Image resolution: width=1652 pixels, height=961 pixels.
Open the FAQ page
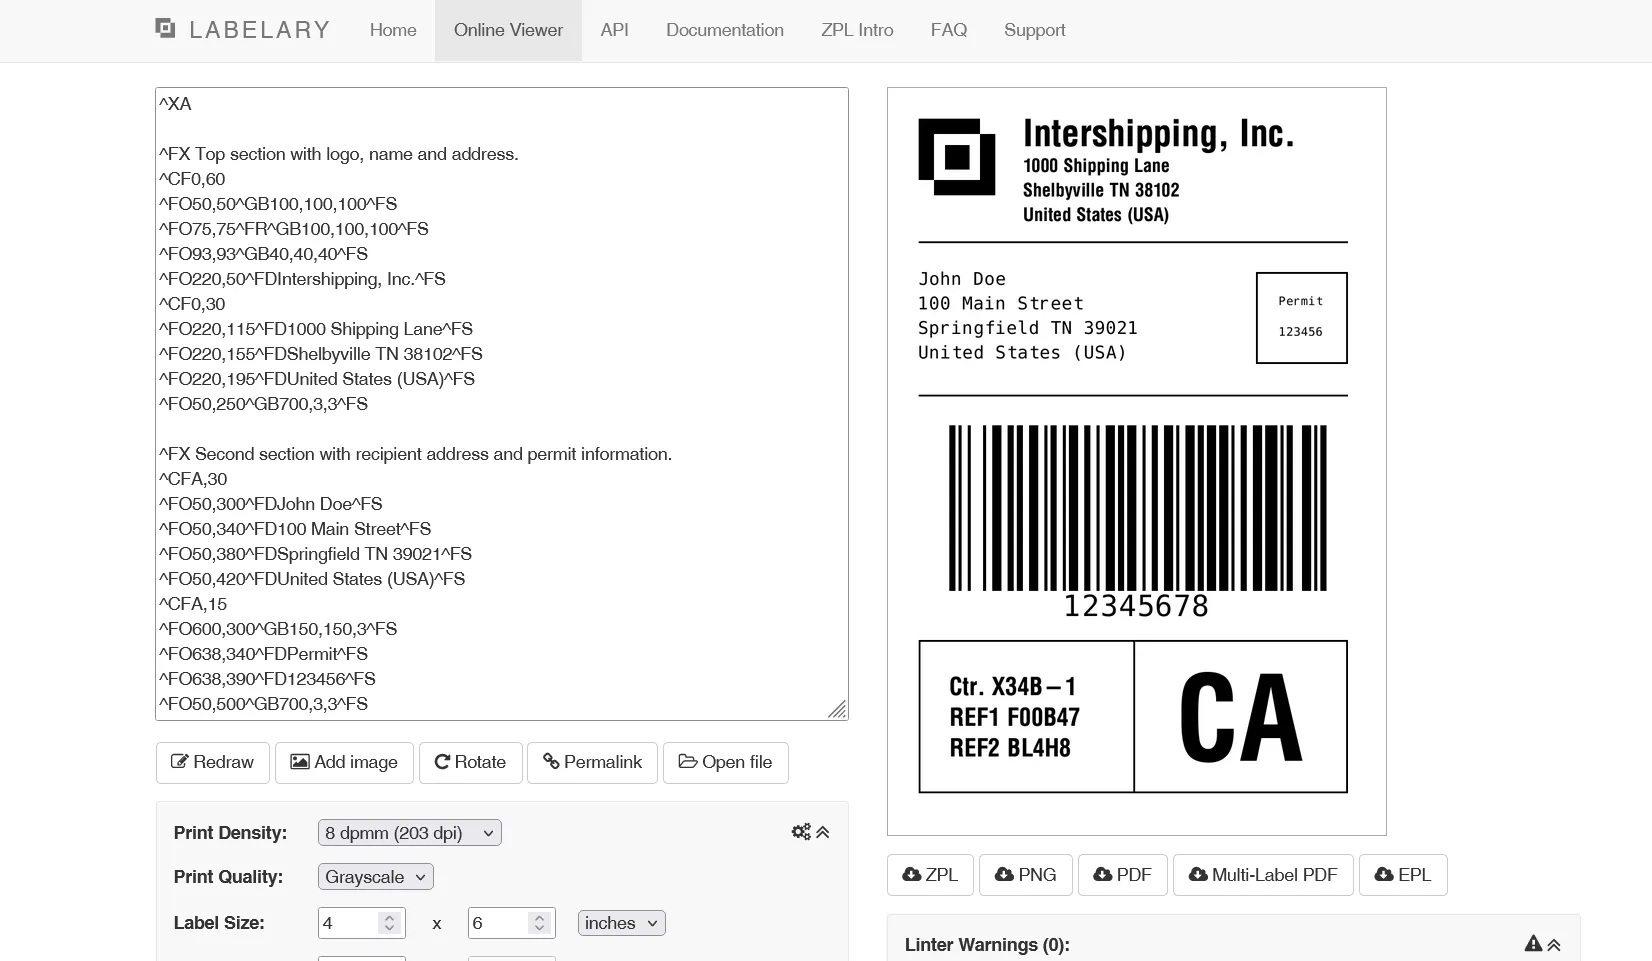[949, 30]
